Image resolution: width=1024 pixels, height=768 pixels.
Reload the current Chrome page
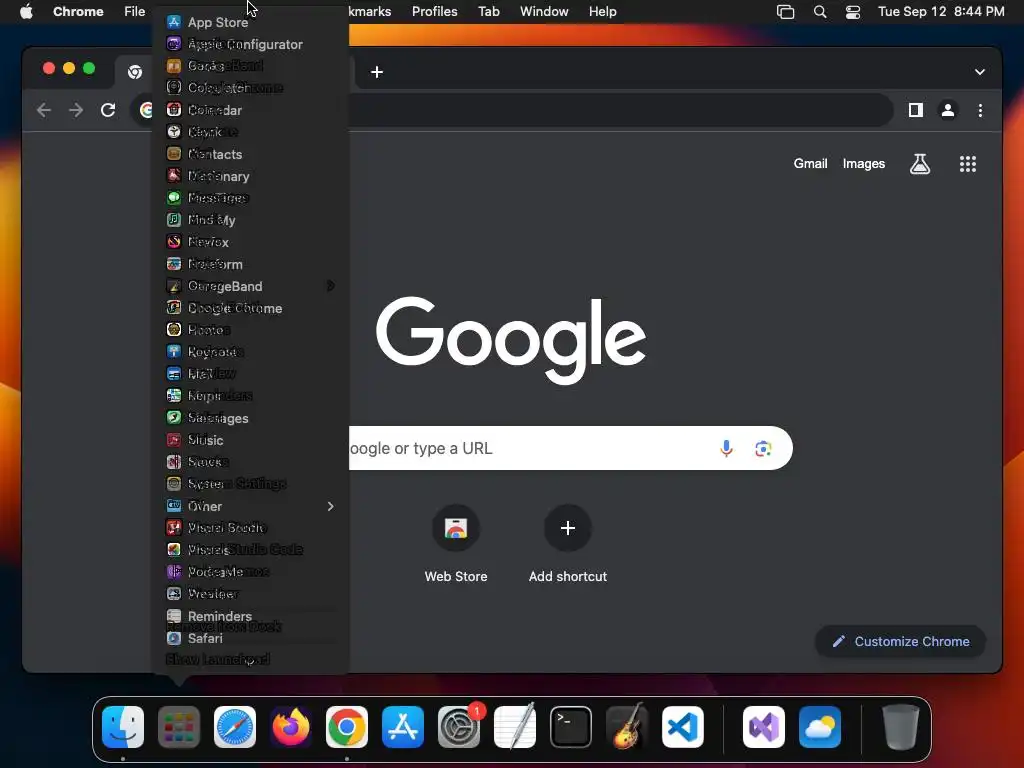[108, 110]
